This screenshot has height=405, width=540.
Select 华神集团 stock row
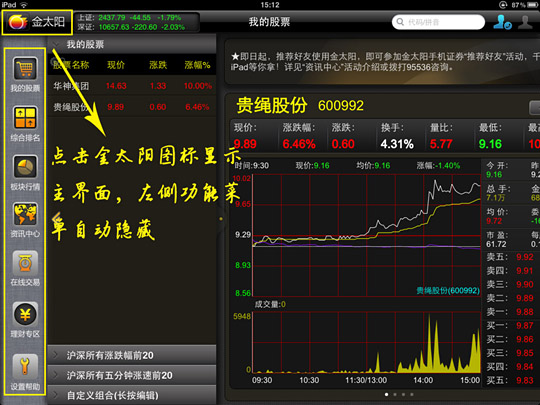pos(132,86)
